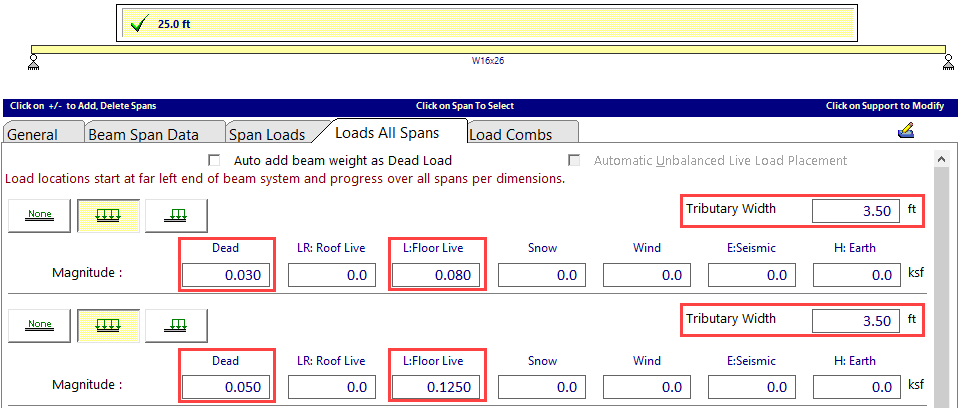Select the partial-length load icon in second load row
The width and height of the screenshot is (966, 408).
(x=176, y=325)
